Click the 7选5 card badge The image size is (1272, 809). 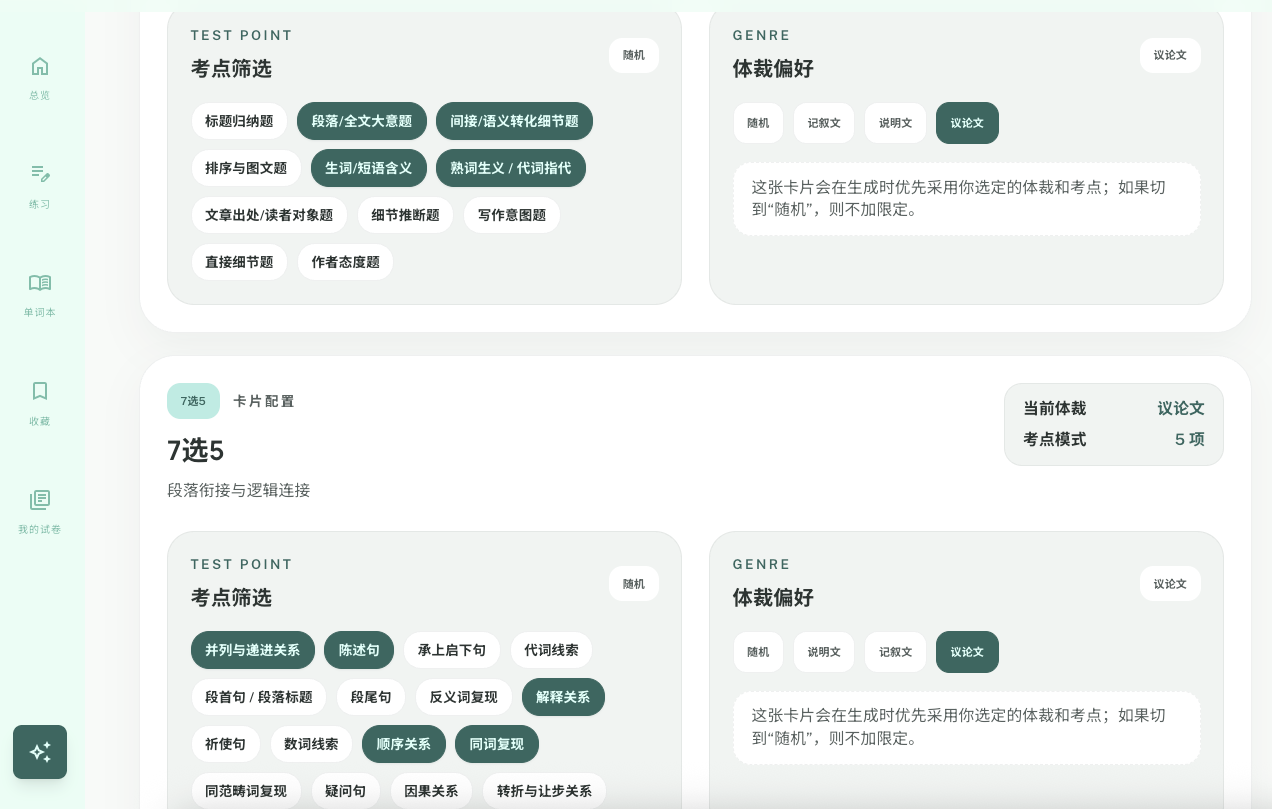coord(193,401)
